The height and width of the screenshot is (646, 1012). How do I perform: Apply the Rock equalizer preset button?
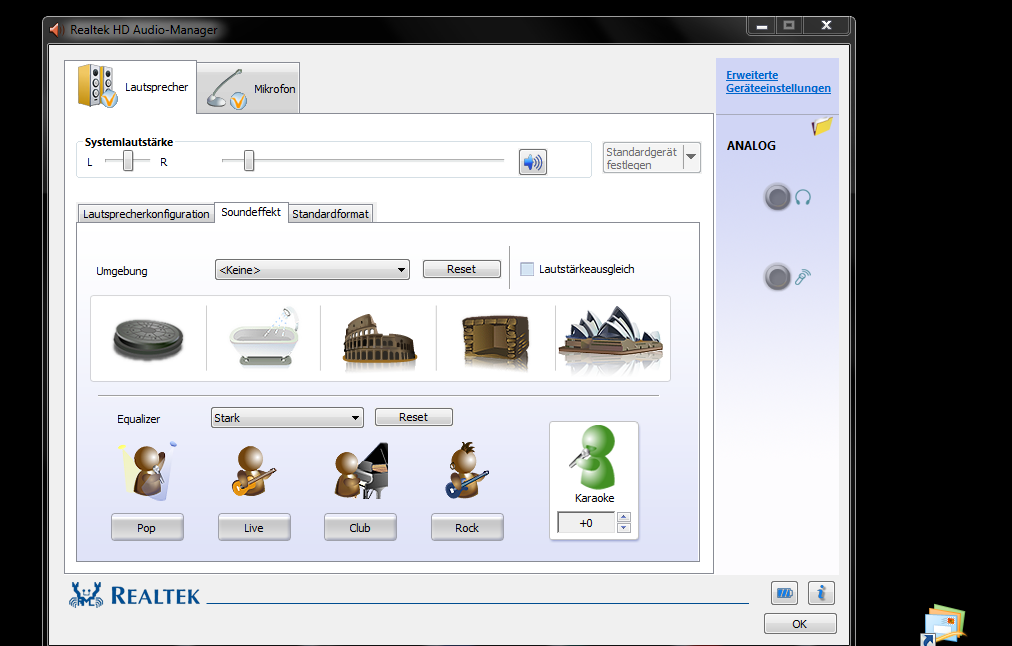click(x=467, y=527)
